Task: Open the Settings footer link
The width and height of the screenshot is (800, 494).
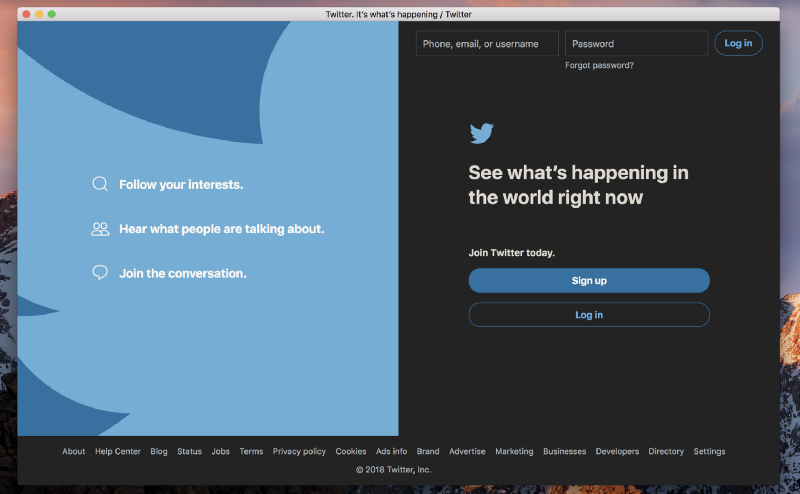Action: (x=709, y=451)
